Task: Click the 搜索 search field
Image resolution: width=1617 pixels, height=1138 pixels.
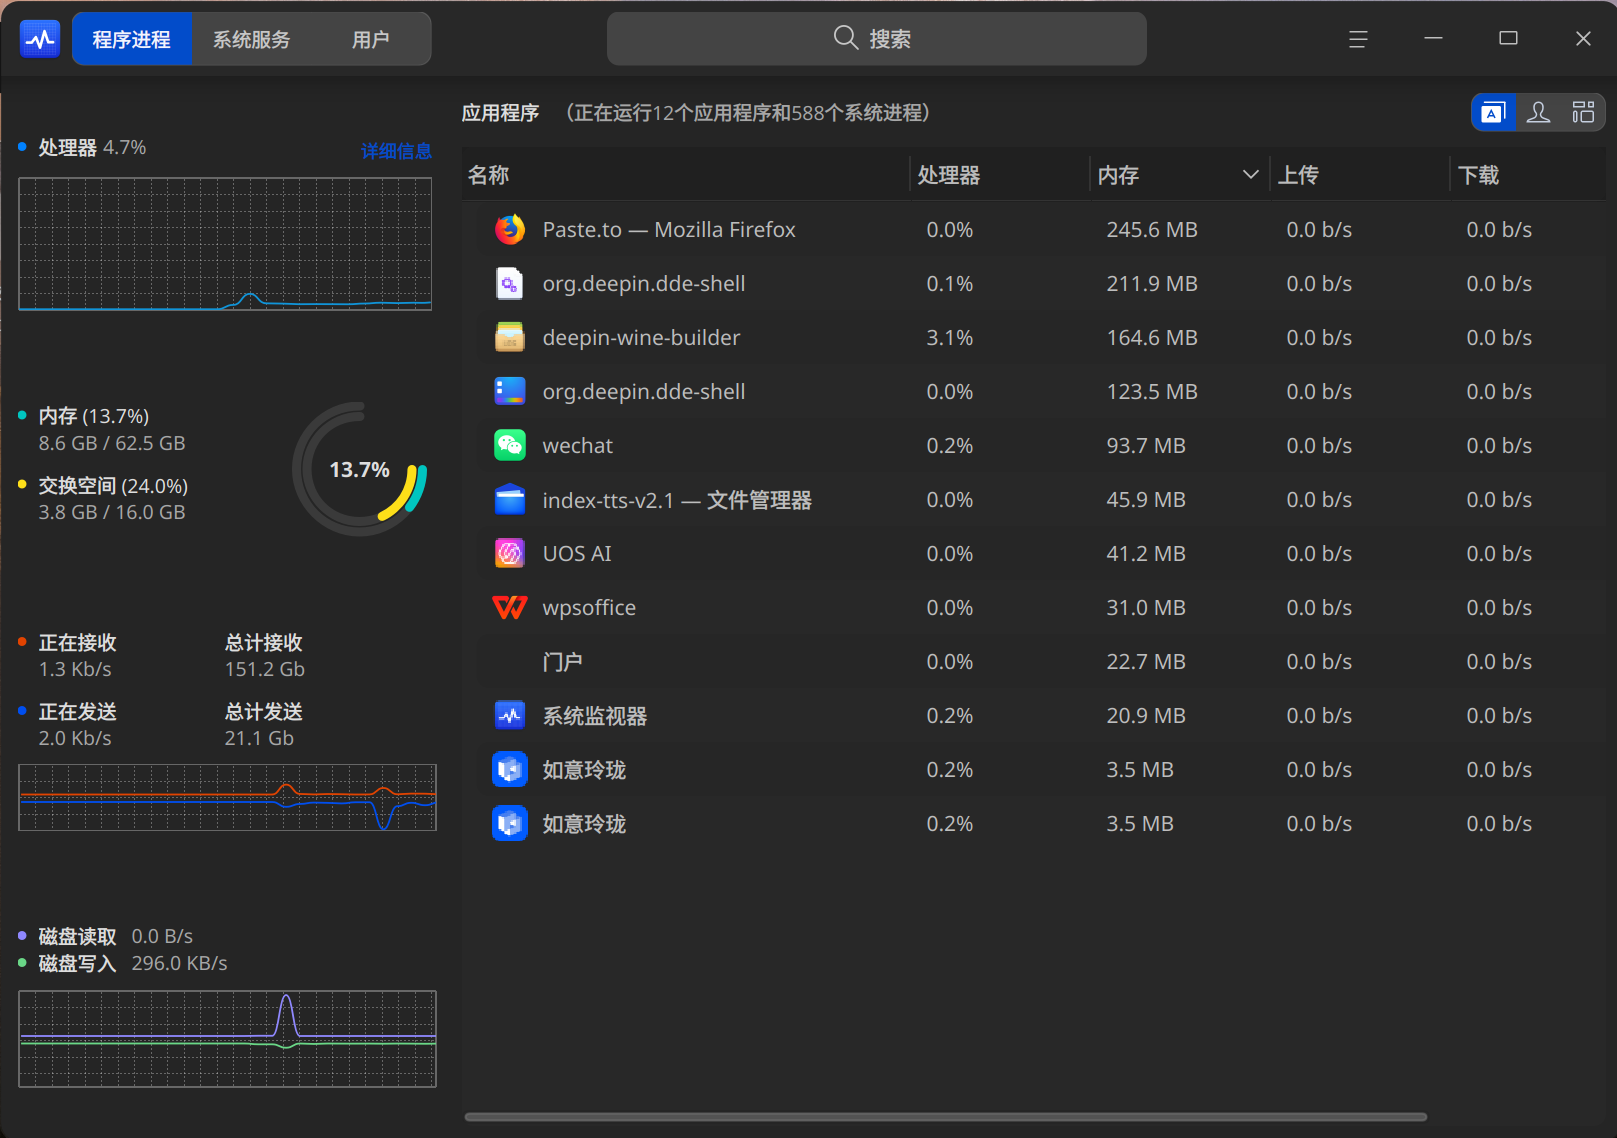Action: pyautogui.click(x=877, y=39)
